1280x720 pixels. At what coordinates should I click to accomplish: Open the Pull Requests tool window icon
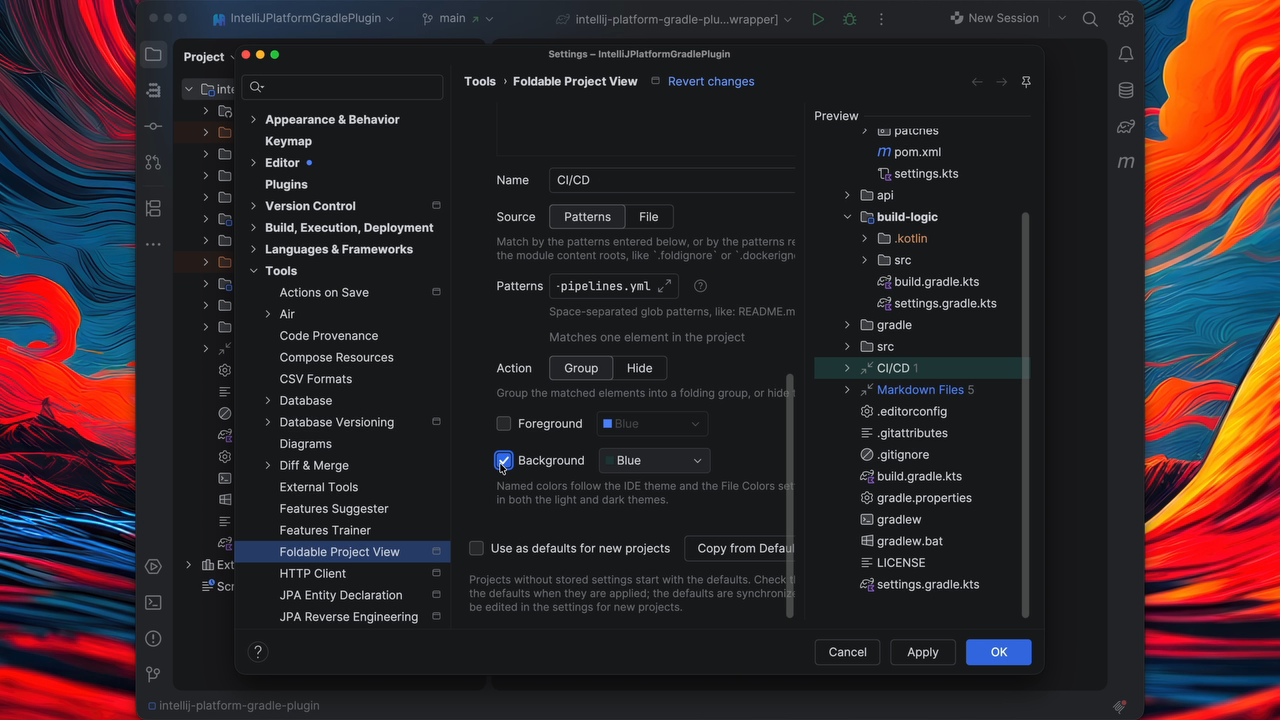pos(153,162)
